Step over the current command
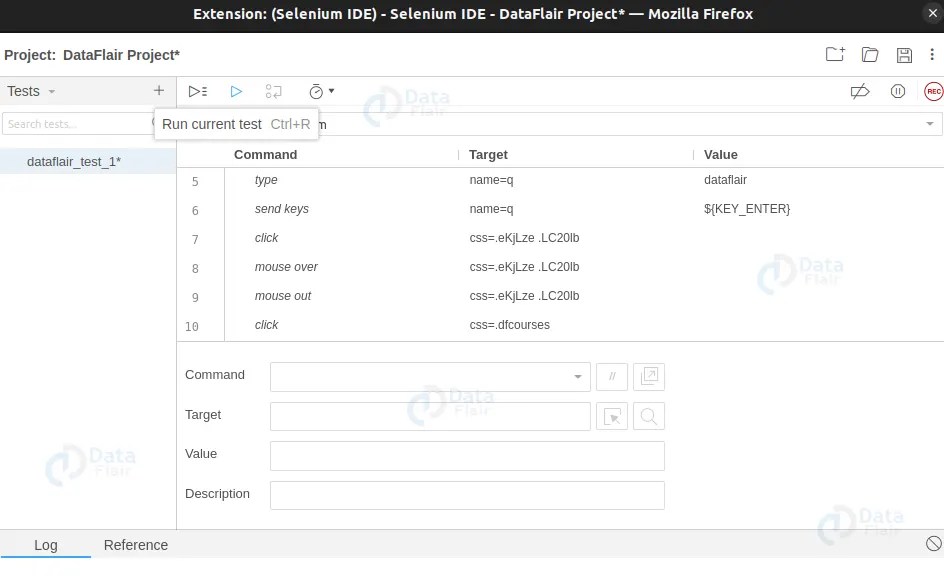Screen dimensions: 944x579 (273, 91)
